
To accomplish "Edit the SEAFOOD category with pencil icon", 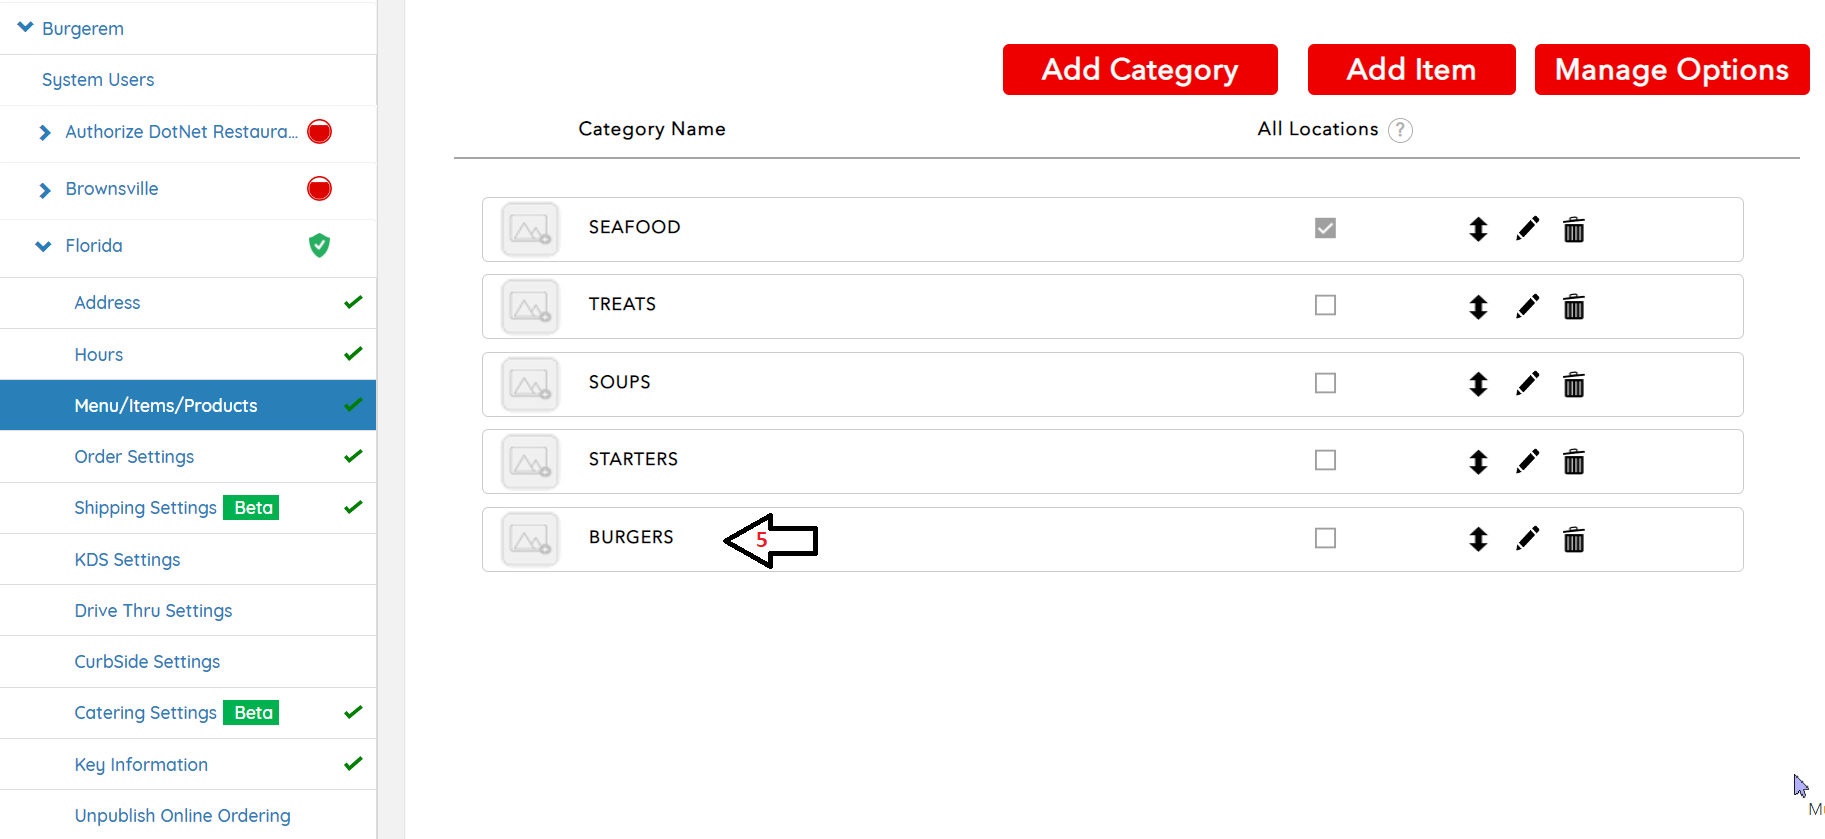I will tap(1527, 229).
